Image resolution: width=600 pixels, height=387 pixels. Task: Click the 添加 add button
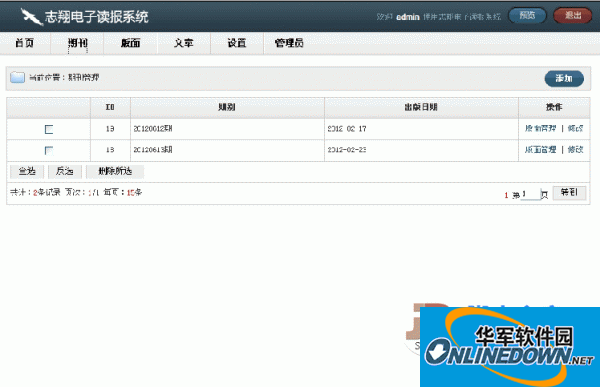point(564,78)
